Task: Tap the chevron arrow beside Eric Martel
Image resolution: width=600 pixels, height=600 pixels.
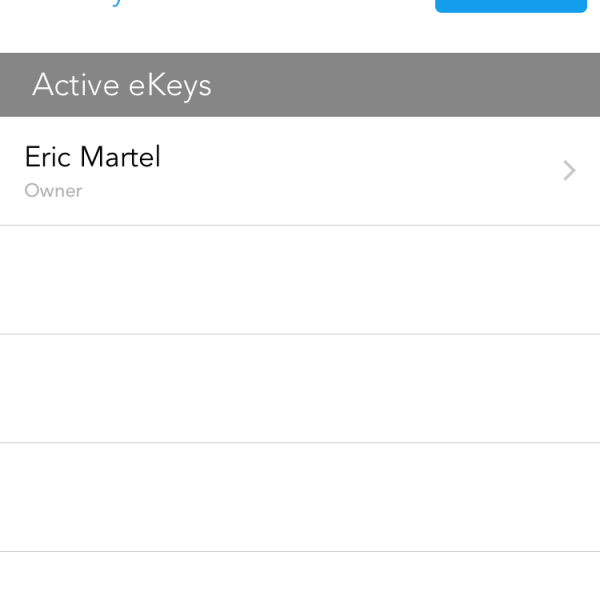Action: coord(569,171)
